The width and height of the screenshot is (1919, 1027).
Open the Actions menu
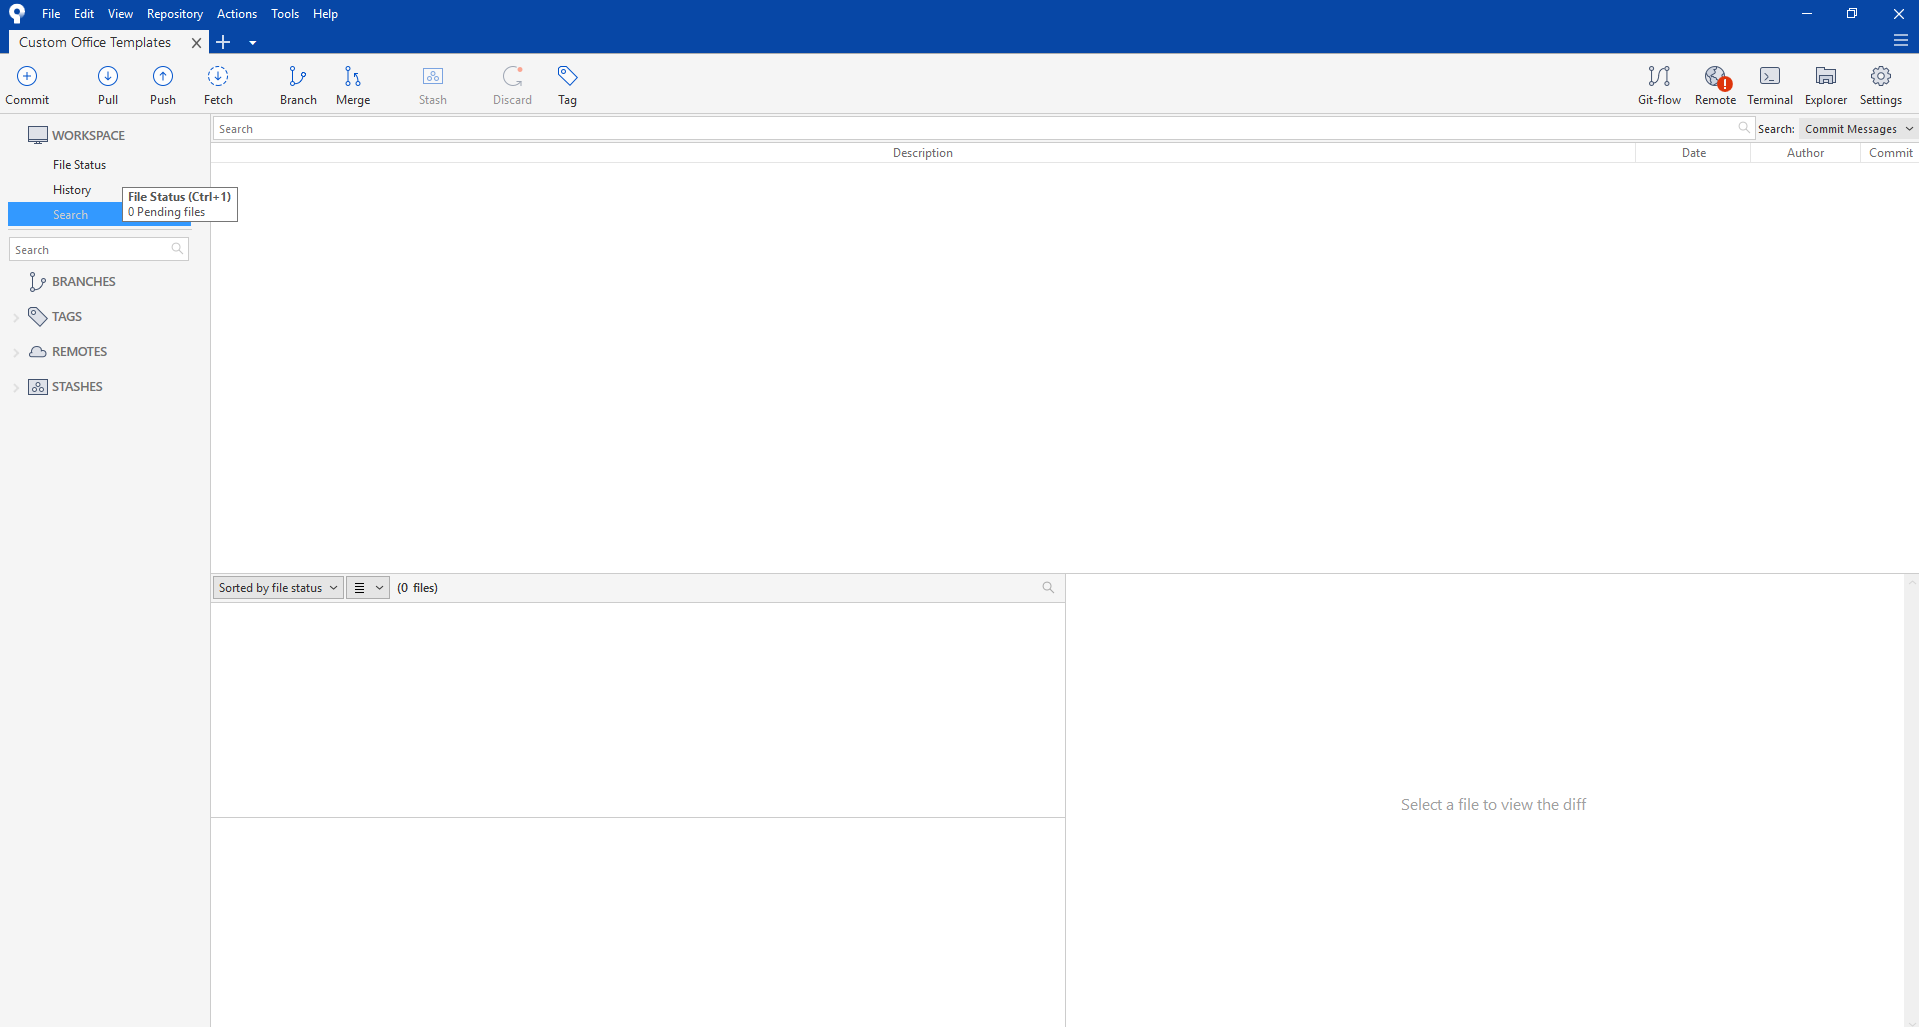237,14
